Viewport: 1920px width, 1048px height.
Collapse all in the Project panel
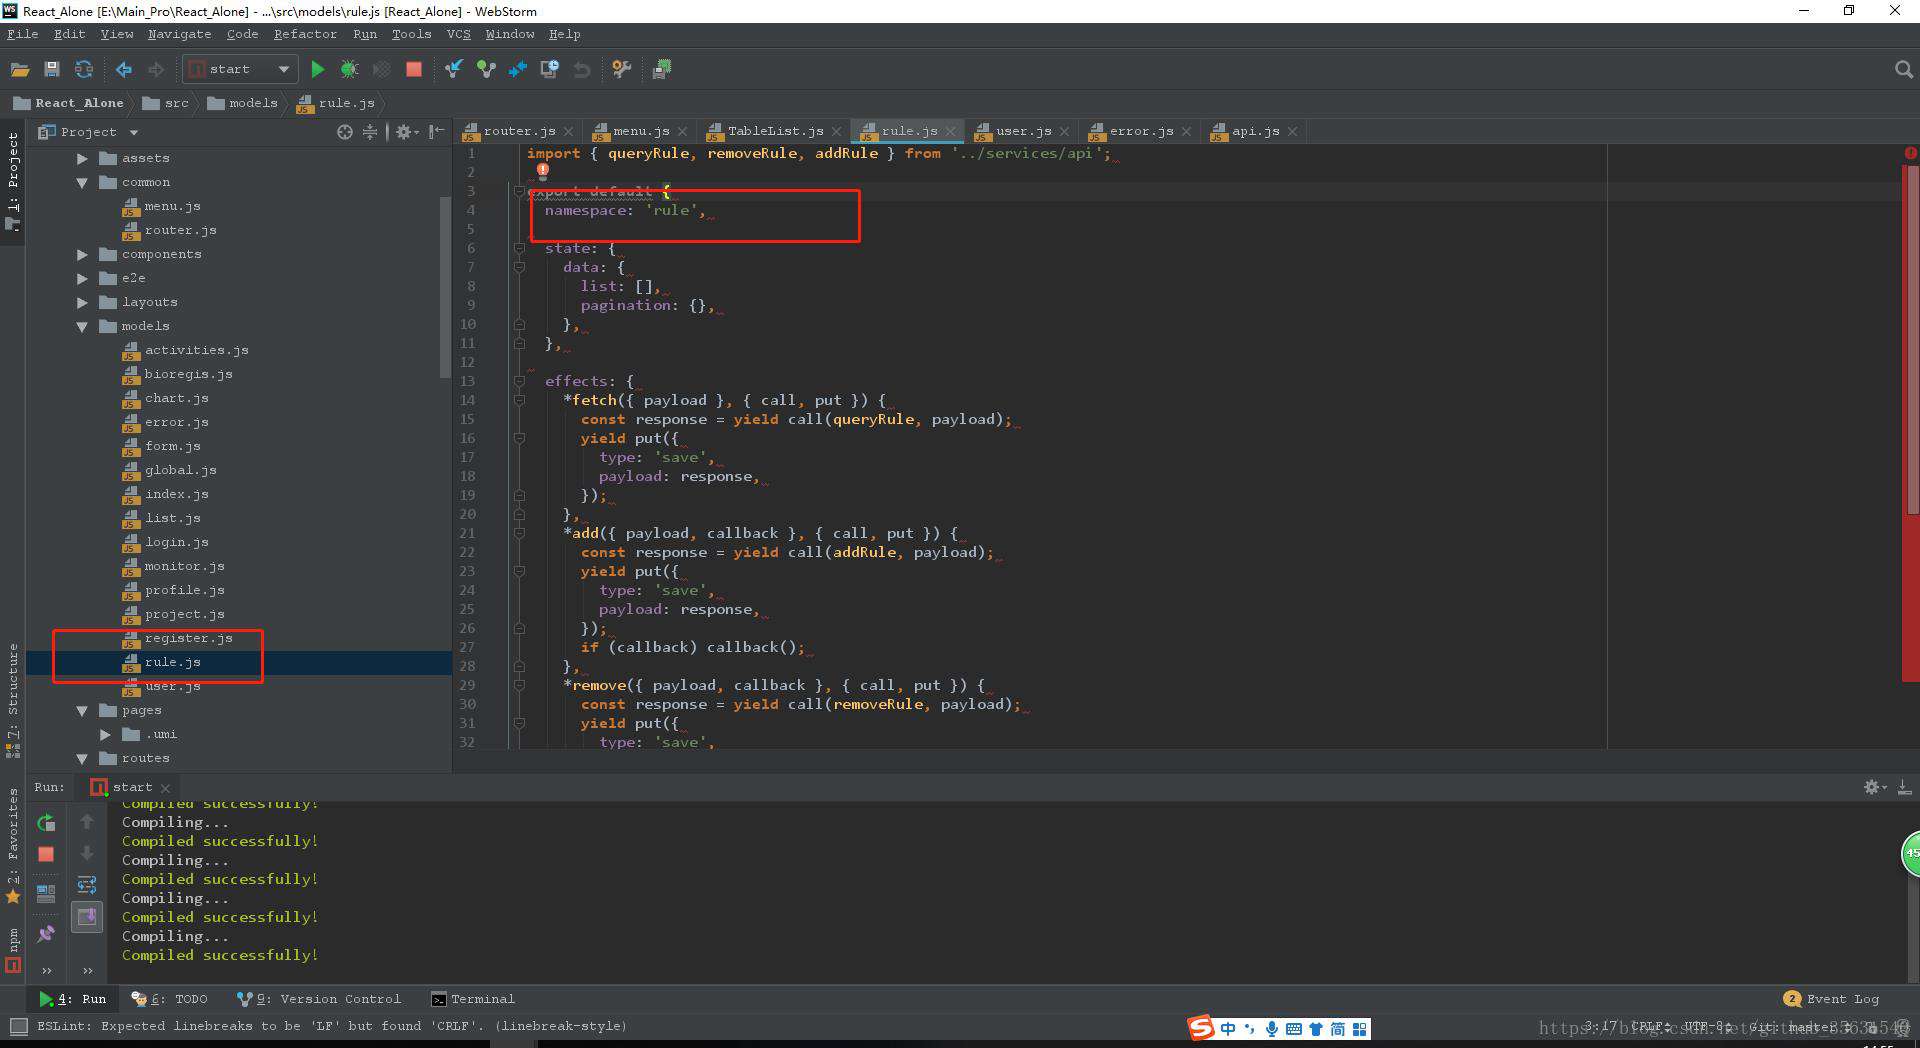[x=370, y=132]
